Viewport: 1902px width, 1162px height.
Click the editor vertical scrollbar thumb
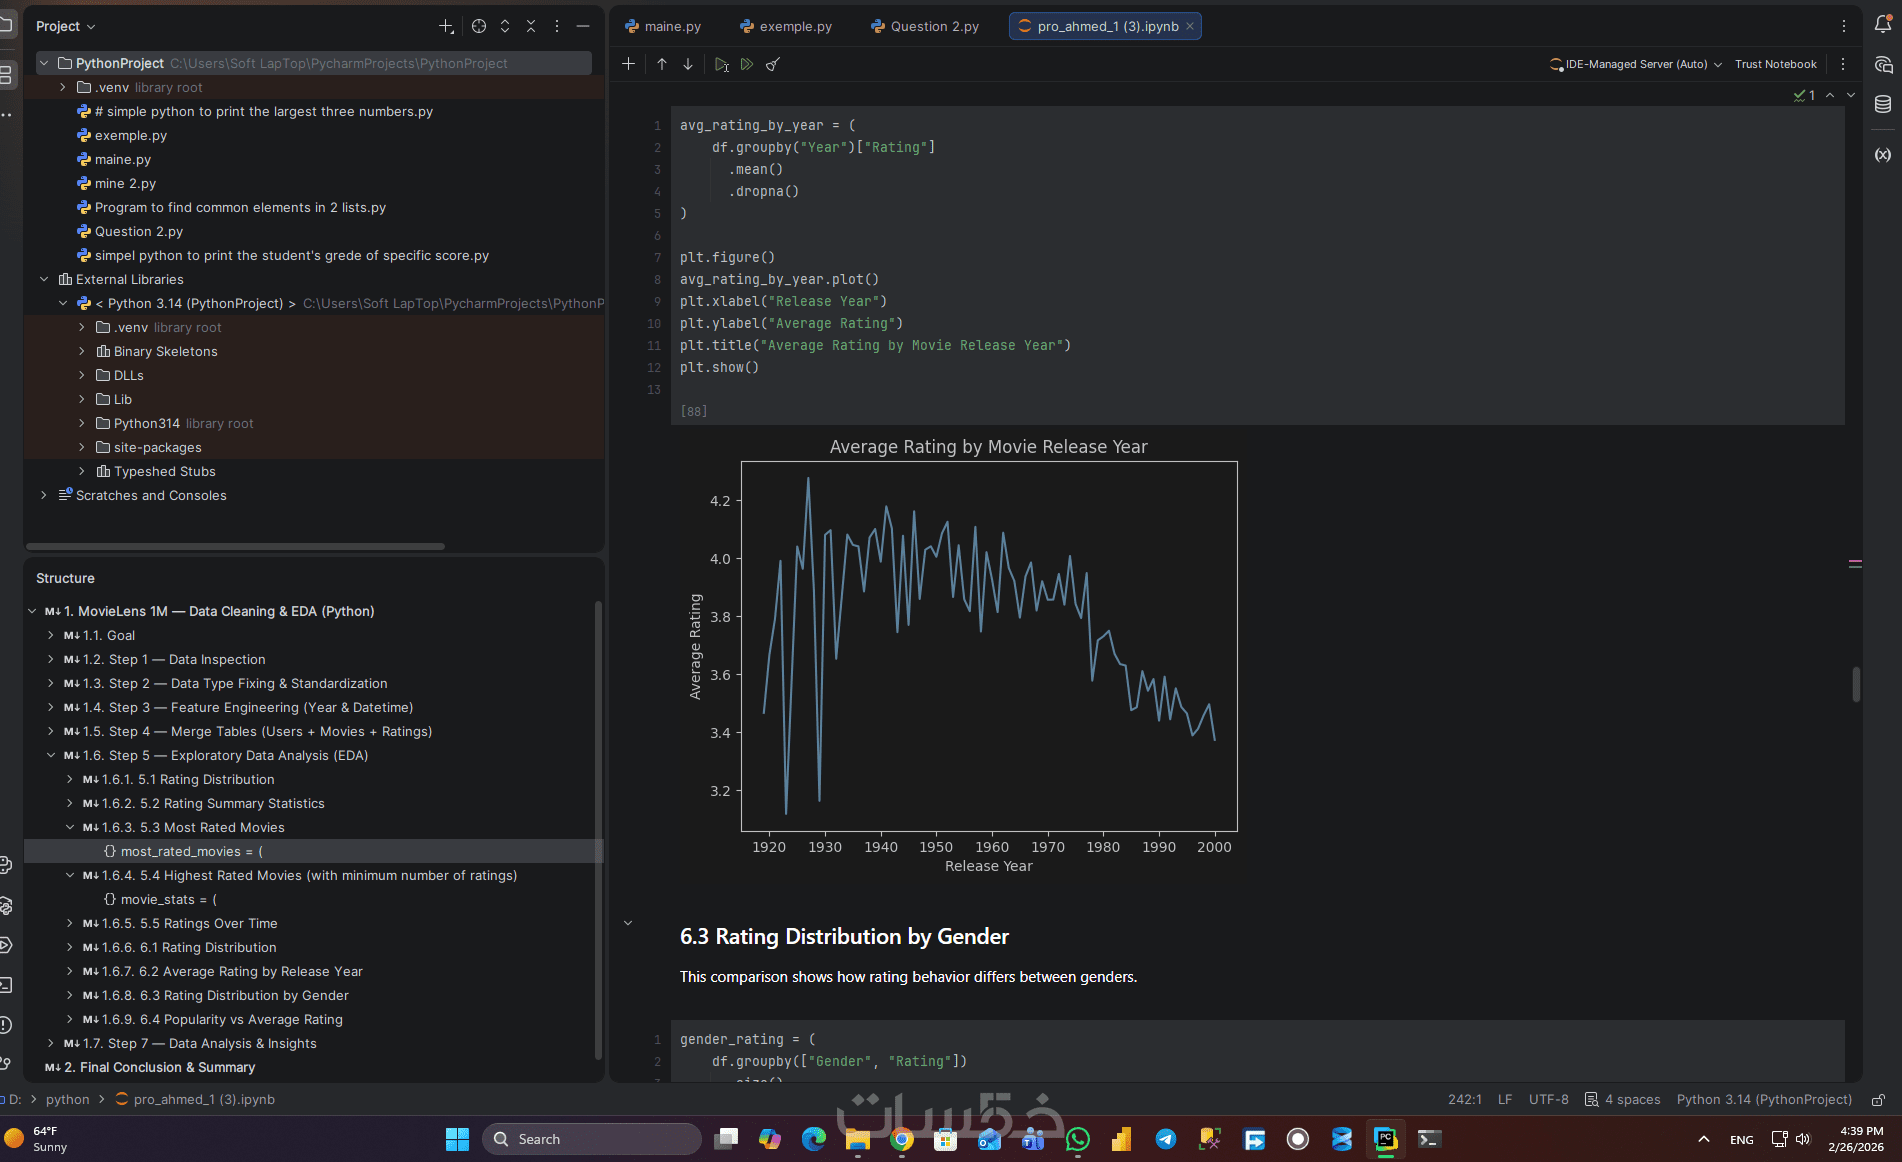(x=1856, y=684)
